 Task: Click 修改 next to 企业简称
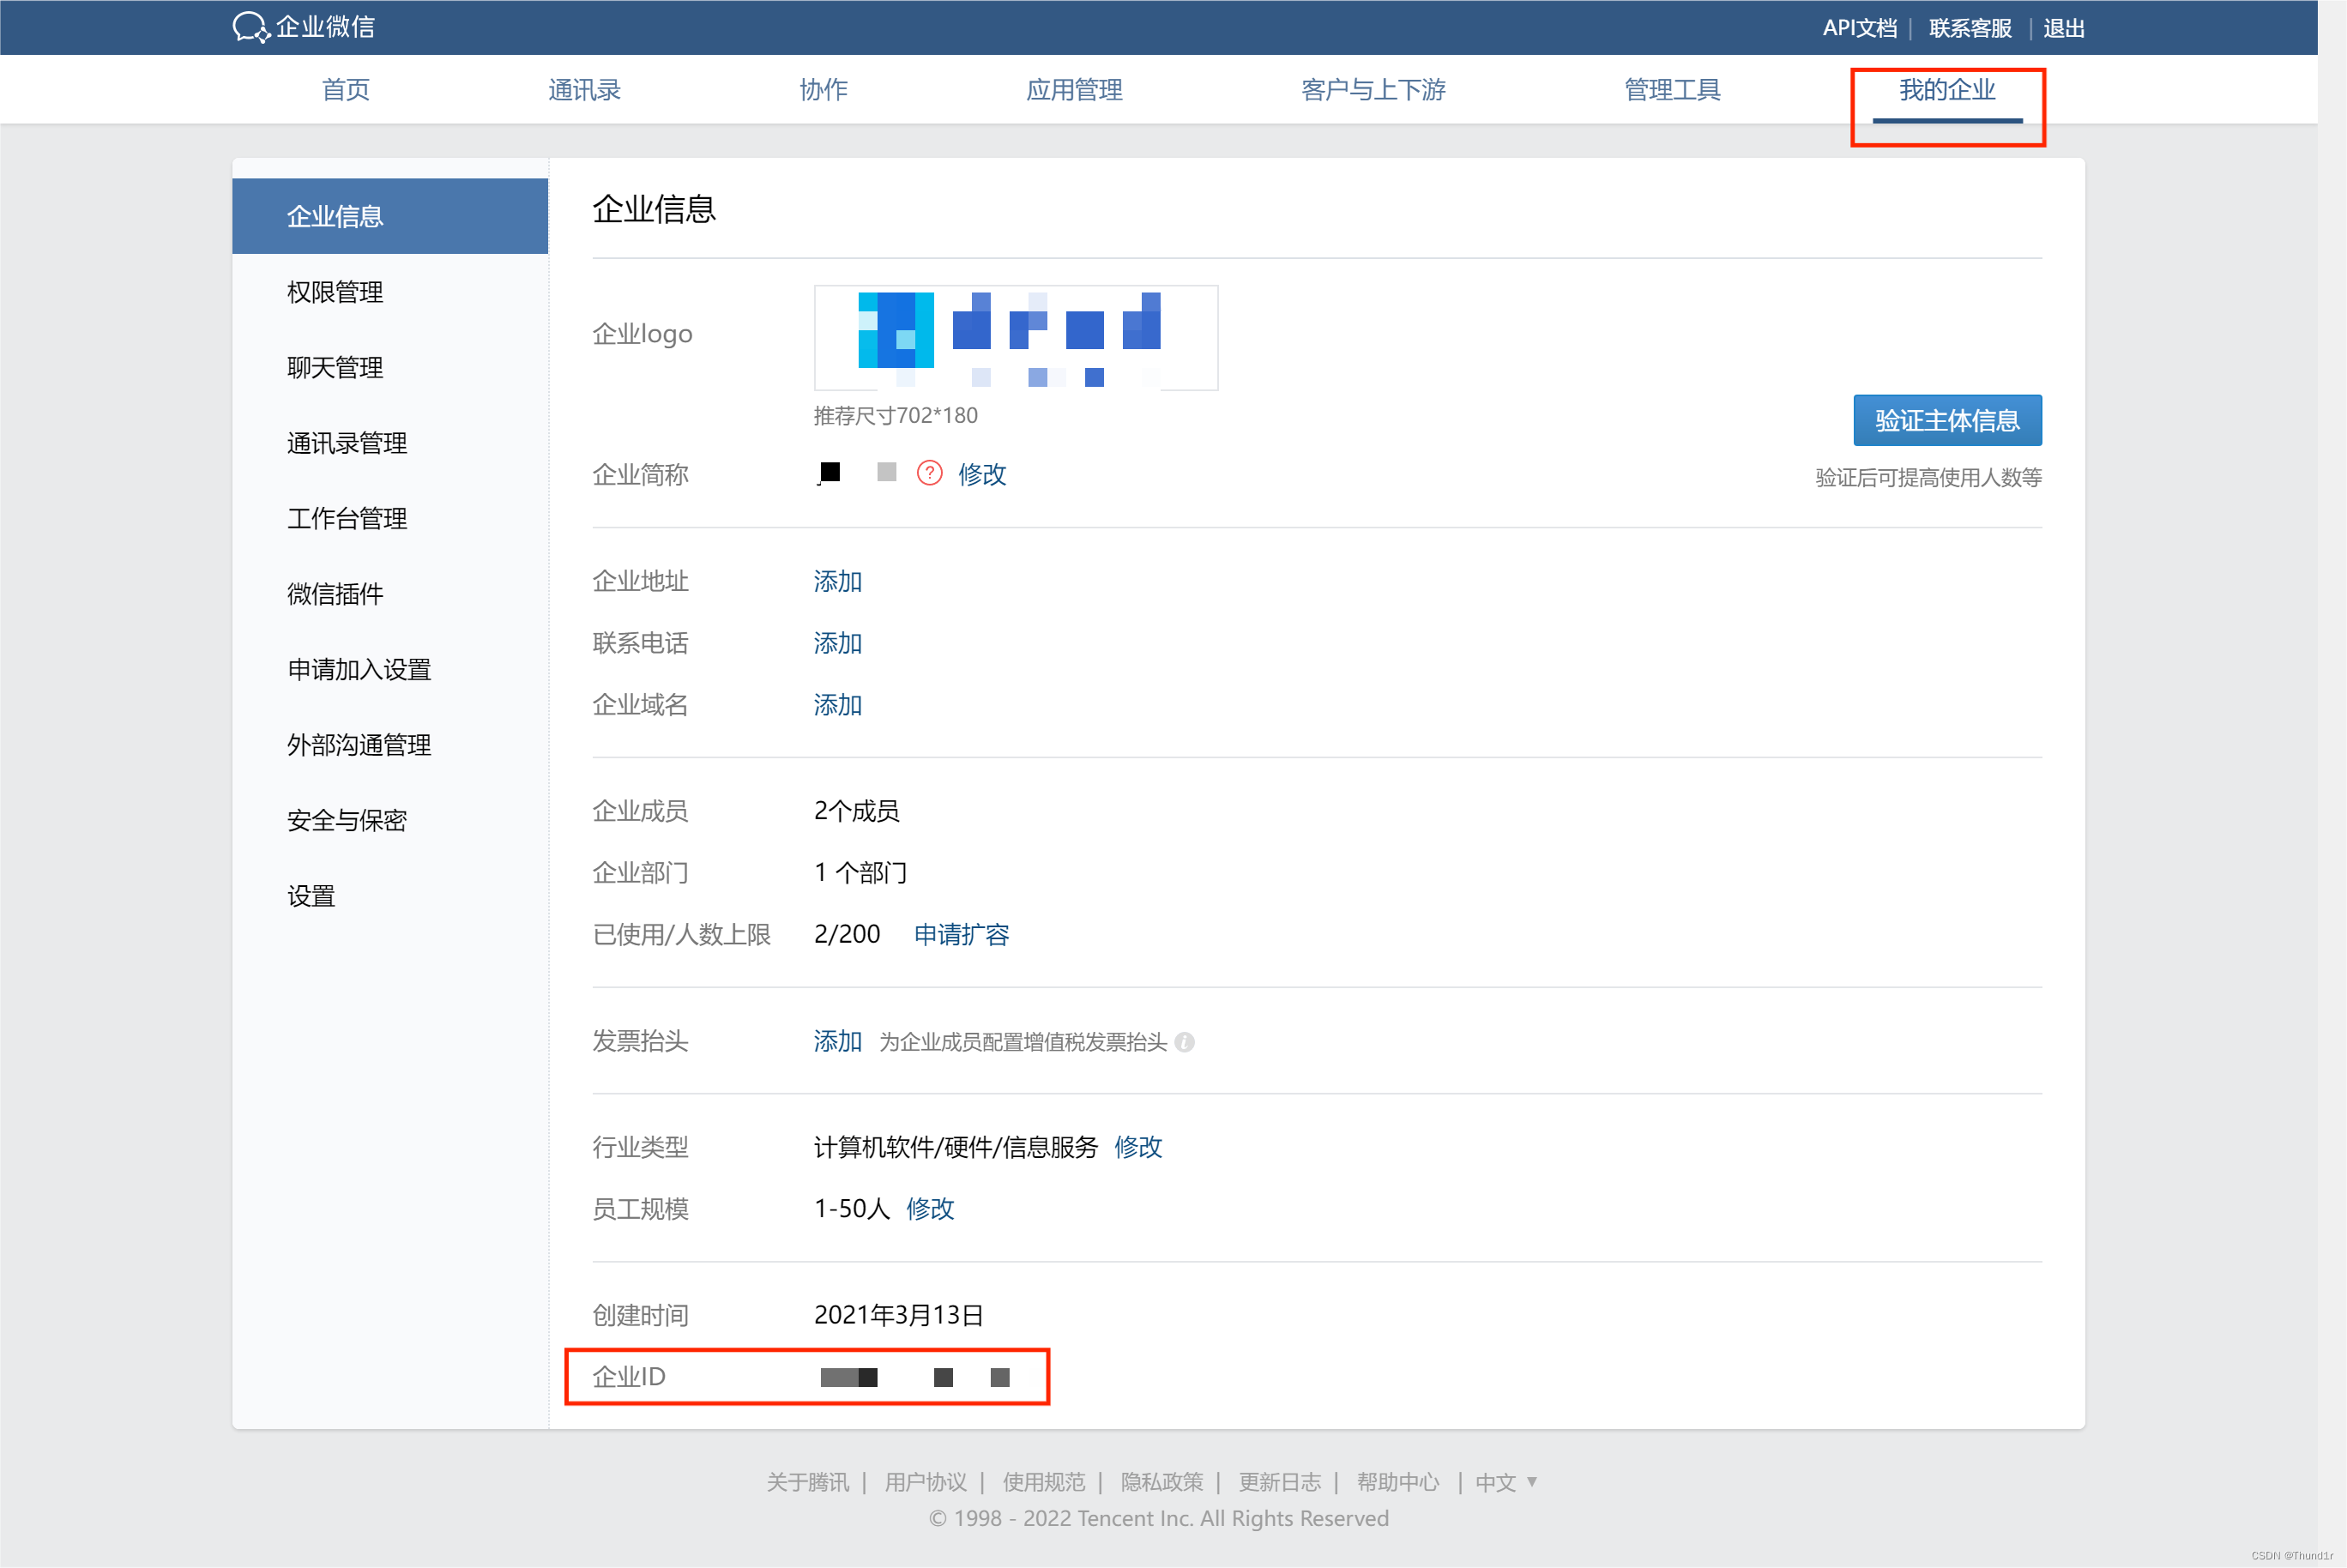[x=982, y=474]
